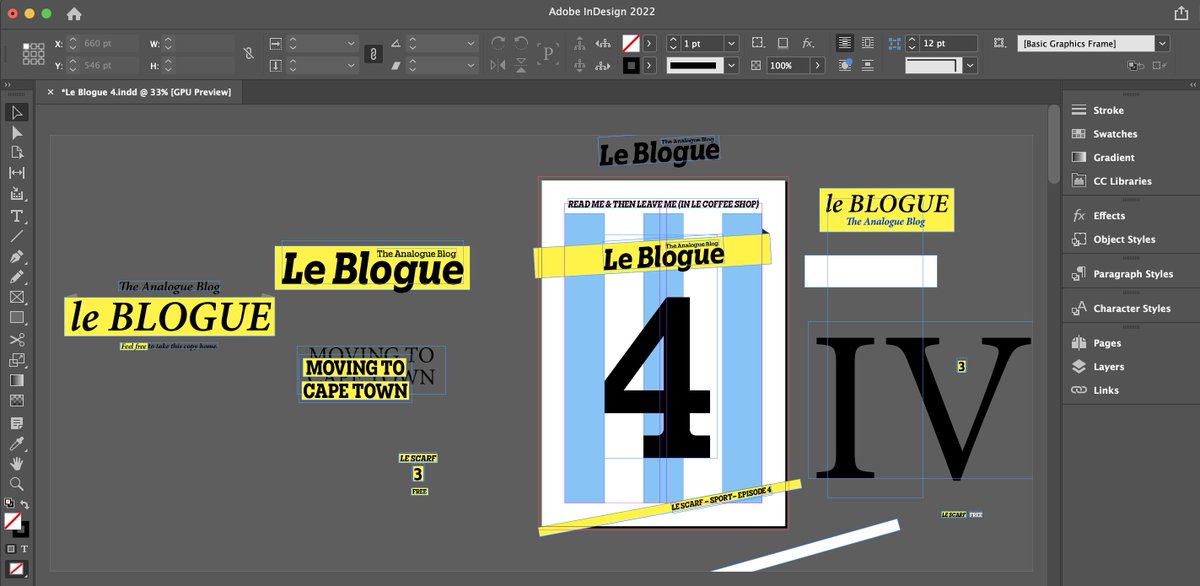Select the Rectangle Frame tool

[17, 297]
